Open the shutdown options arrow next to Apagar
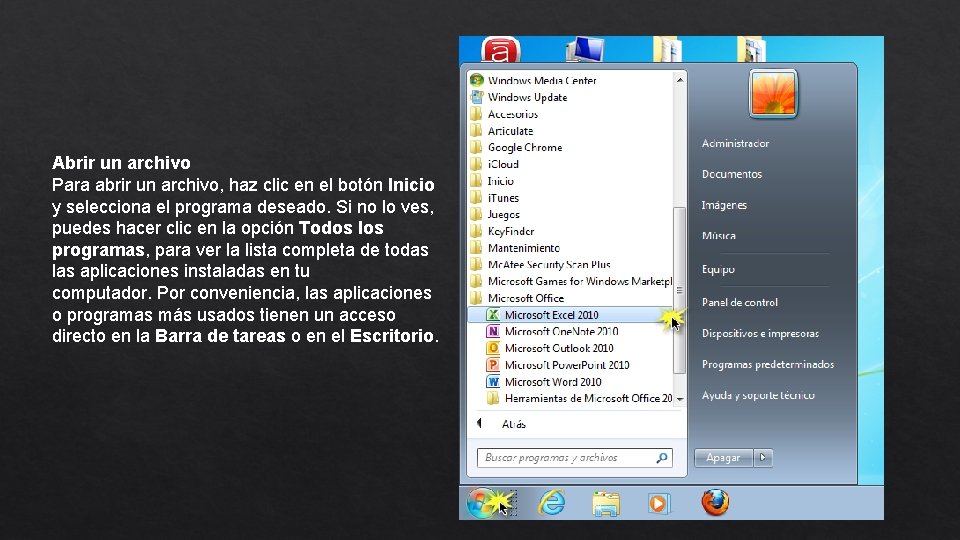The height and width of the screenshot is (540, 960). coord(763,457)
